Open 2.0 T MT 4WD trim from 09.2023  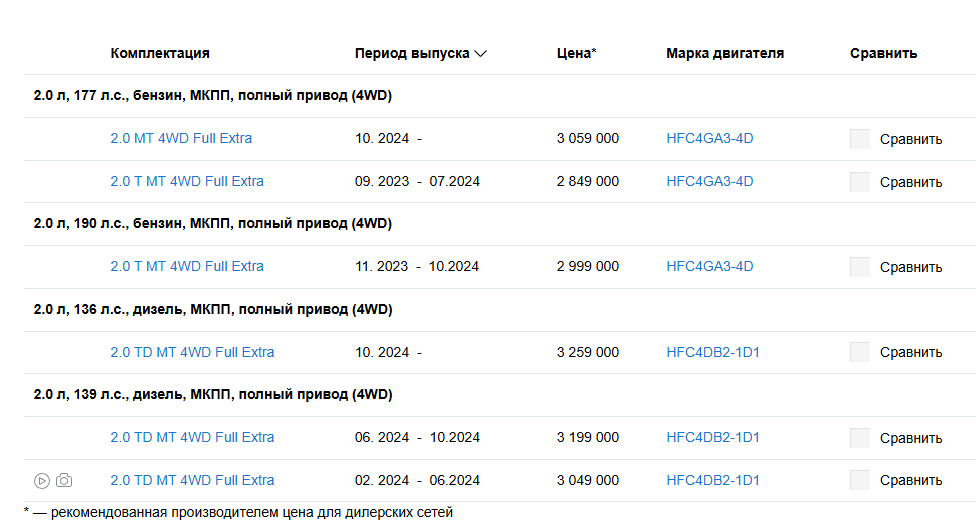click(187, 181)
